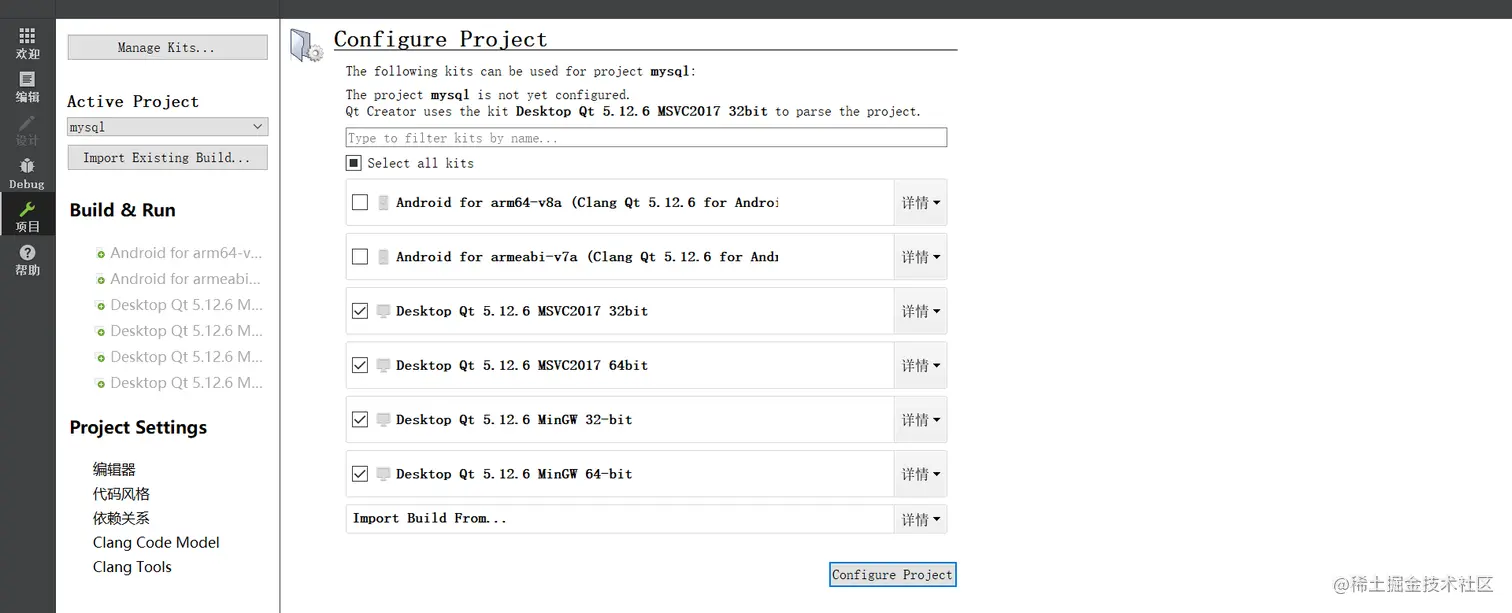Expand 详情 for Android arm64-v8a kit
The height and width of the screenshot is (613, 1512).
[920, 203]
